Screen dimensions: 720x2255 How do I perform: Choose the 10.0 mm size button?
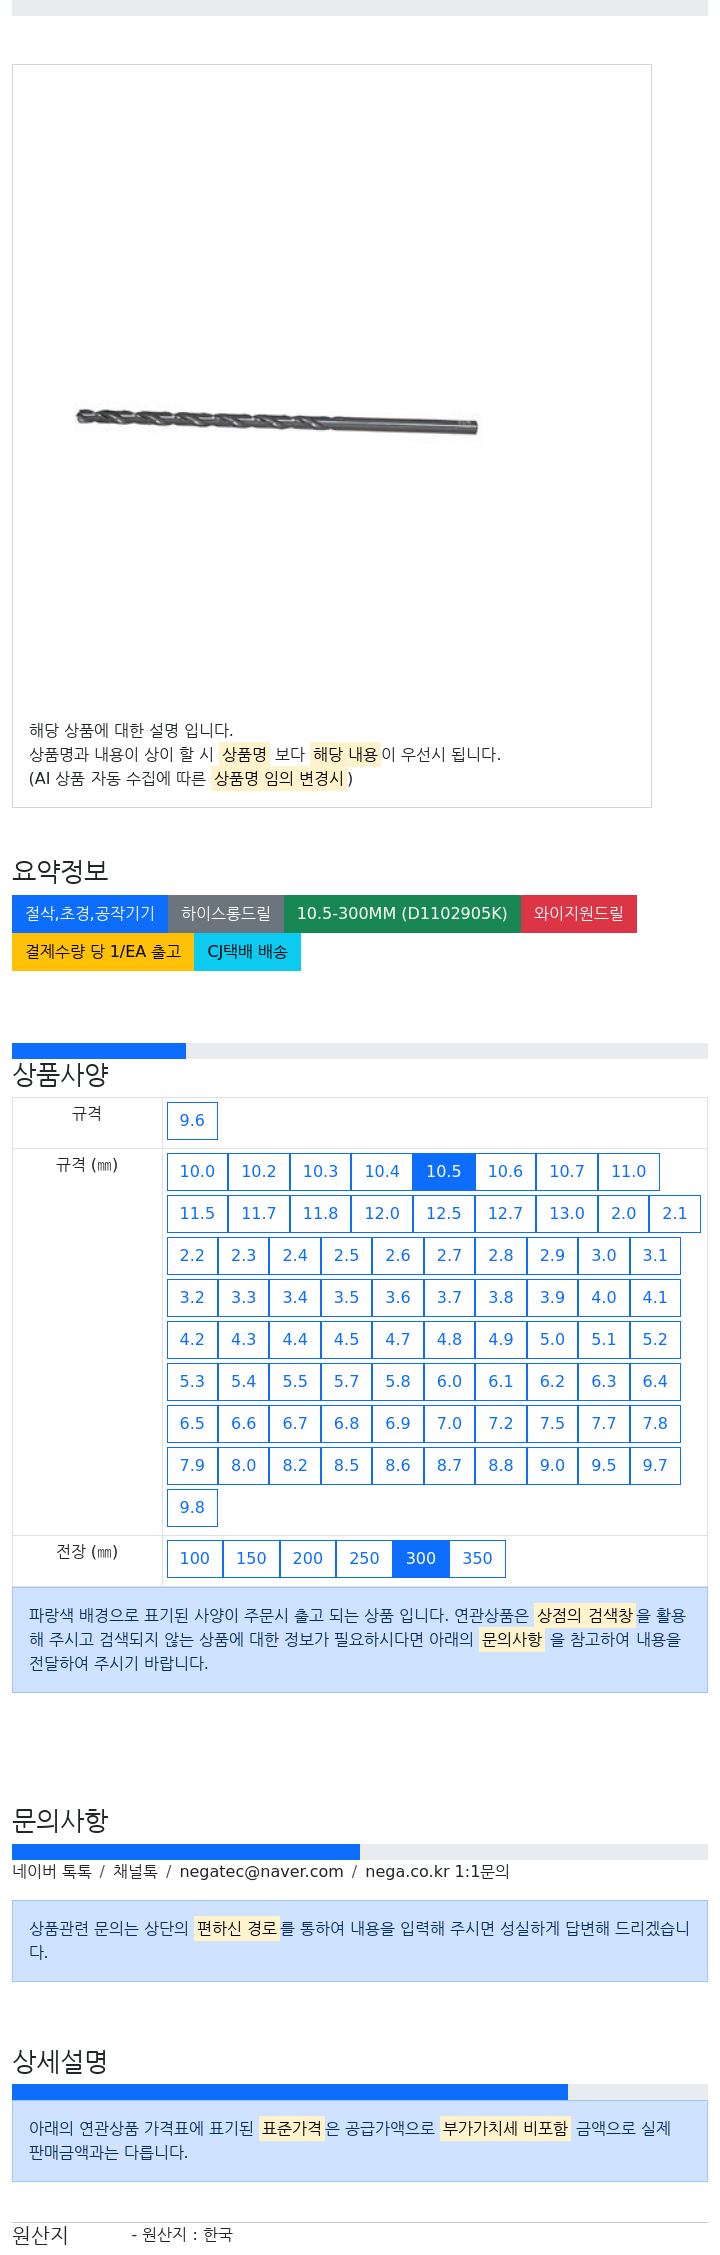[197, 1172]
